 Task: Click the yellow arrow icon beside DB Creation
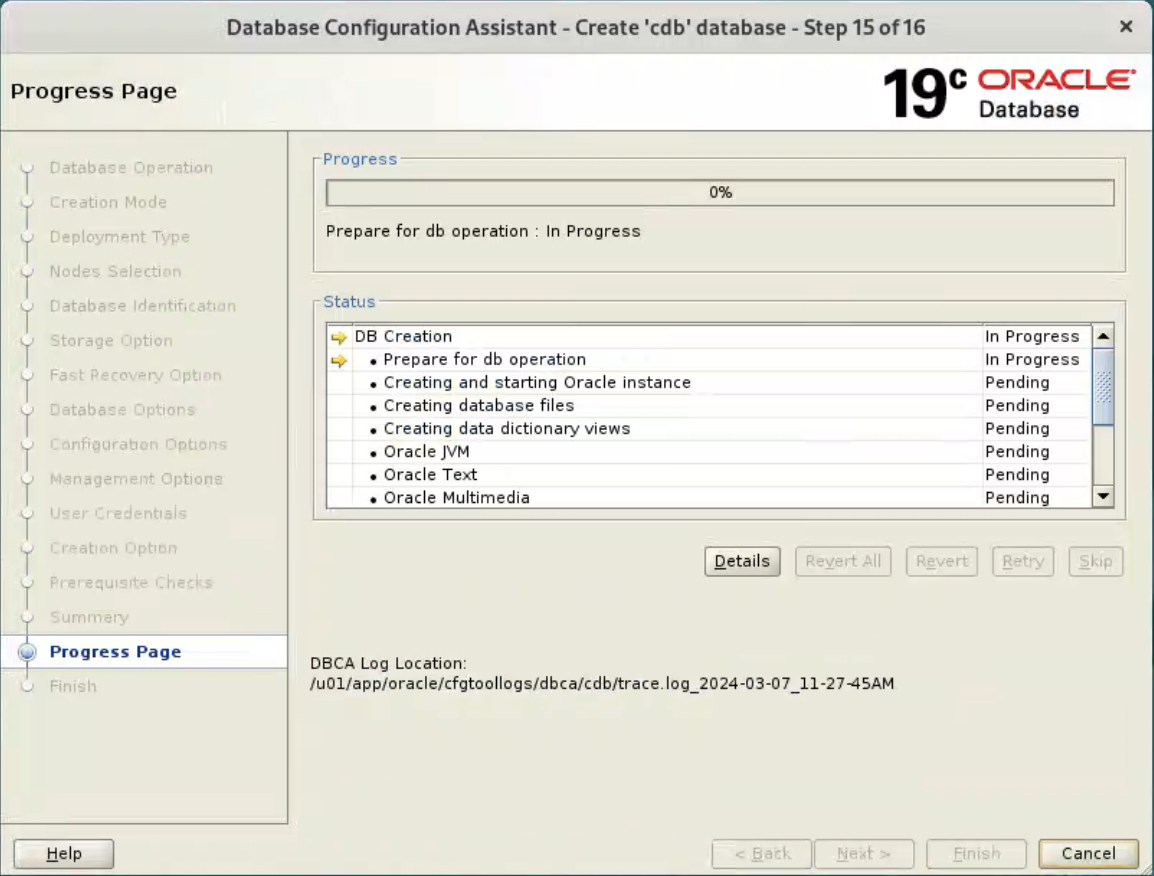point(339,337)
